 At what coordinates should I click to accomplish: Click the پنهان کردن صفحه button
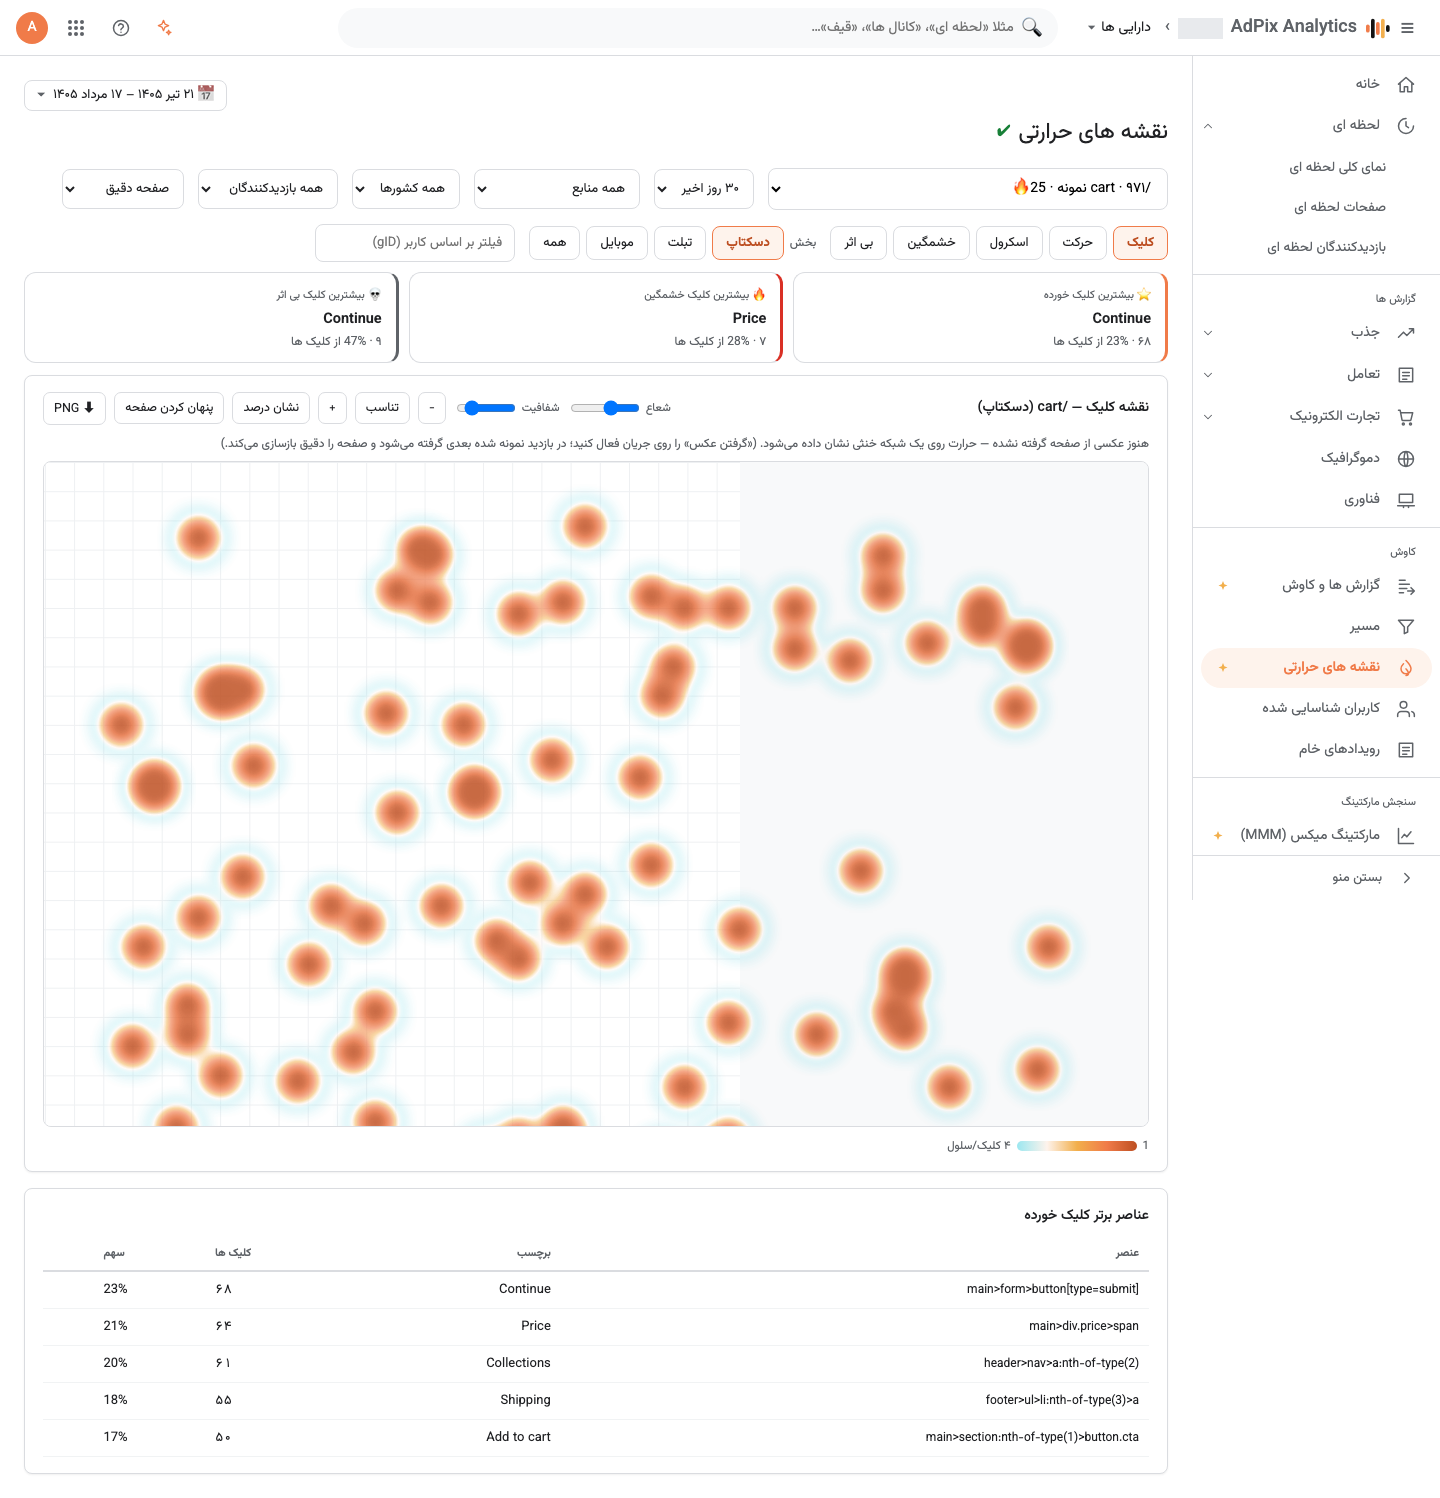169,408
